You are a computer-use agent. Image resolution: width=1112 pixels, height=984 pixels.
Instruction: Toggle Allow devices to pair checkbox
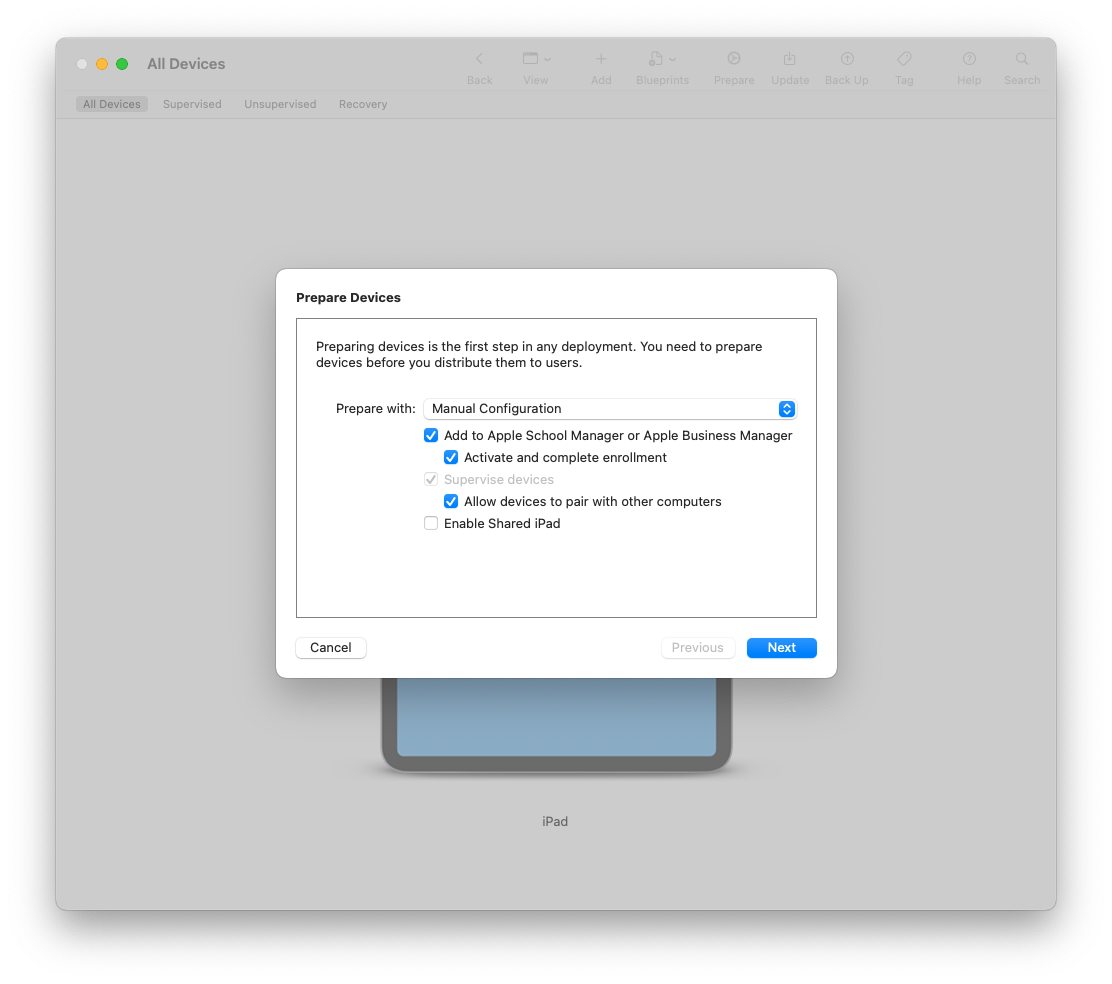[x=451, y=501]
